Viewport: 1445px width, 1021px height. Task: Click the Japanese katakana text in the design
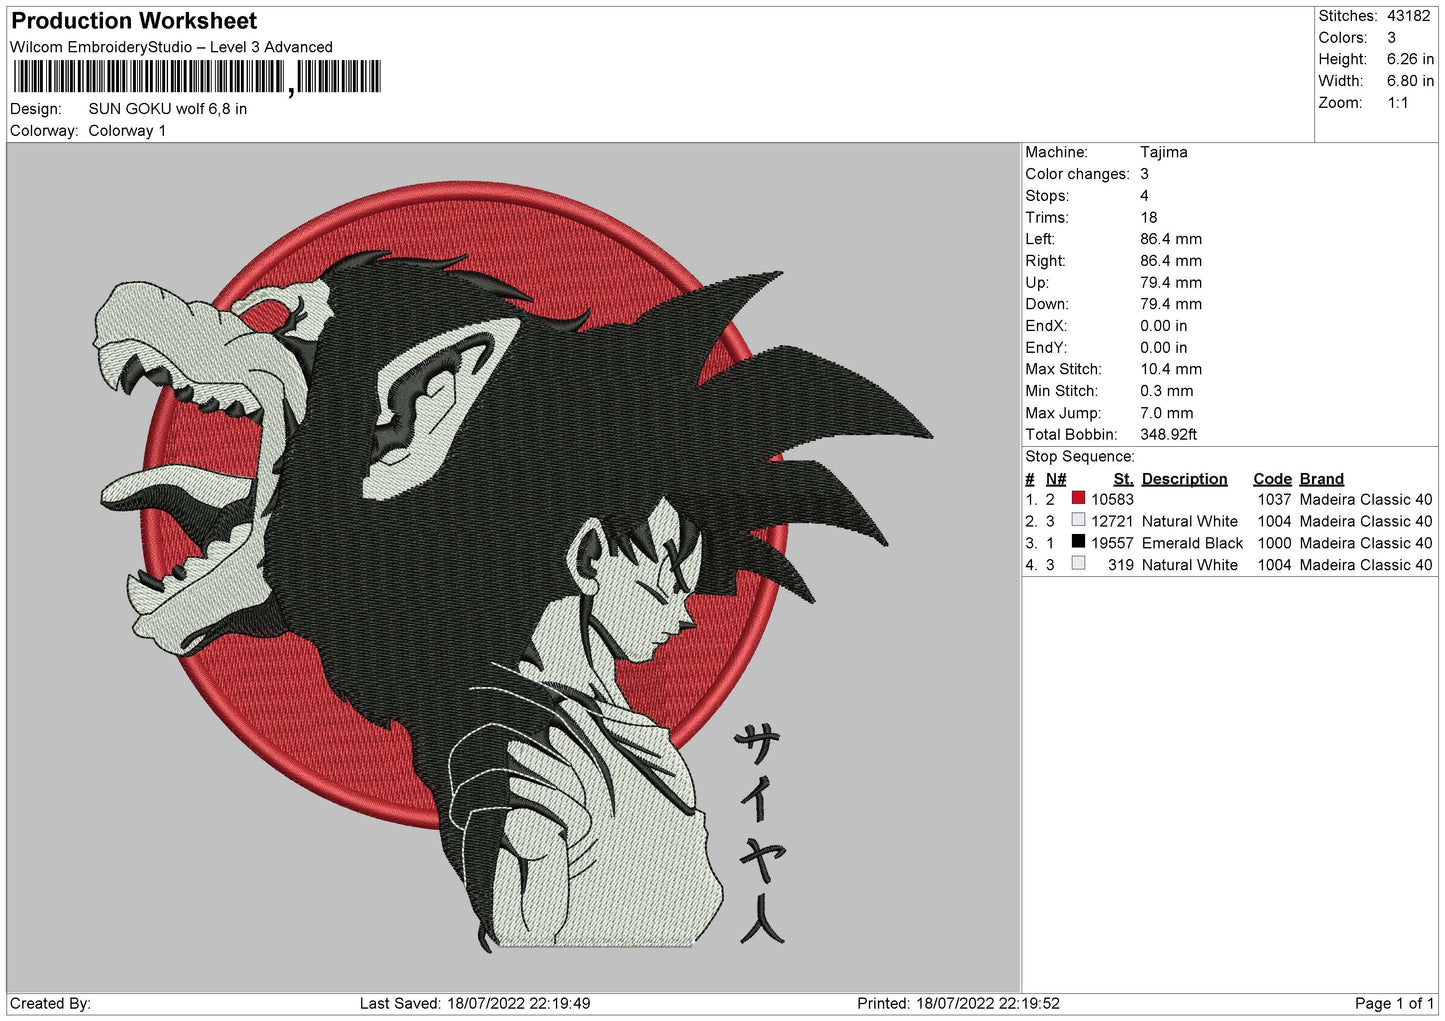click(761, 833)
